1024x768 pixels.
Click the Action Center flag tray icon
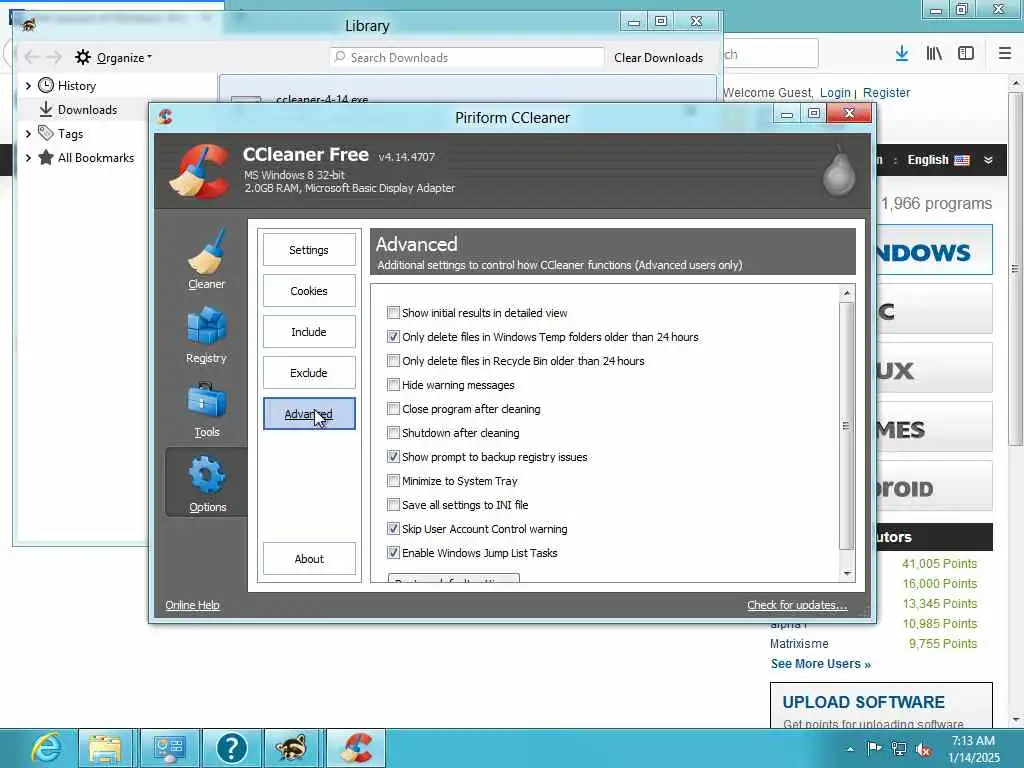click(x=873, y=748)
